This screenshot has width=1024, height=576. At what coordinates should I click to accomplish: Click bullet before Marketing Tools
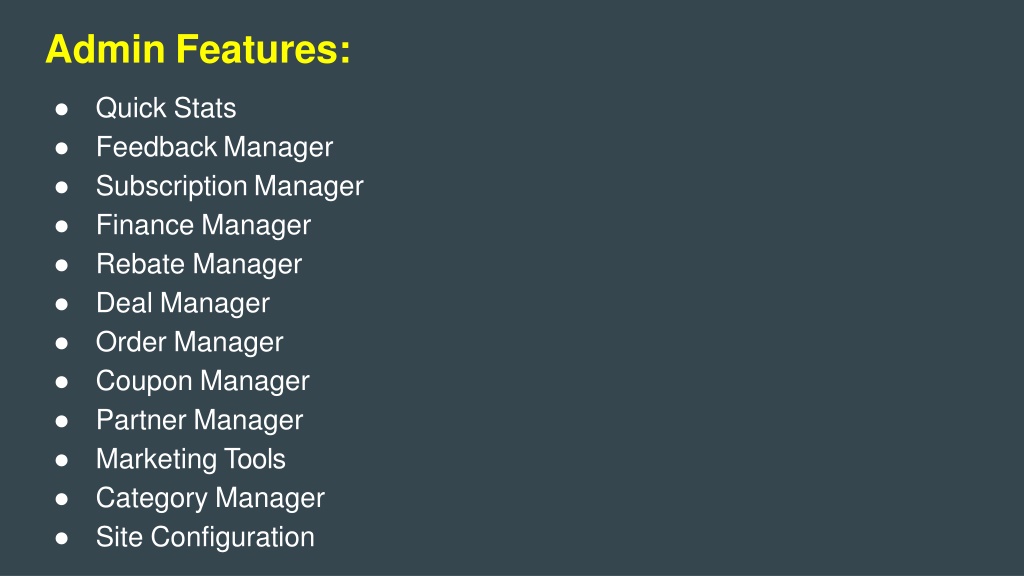coord(61,460)
